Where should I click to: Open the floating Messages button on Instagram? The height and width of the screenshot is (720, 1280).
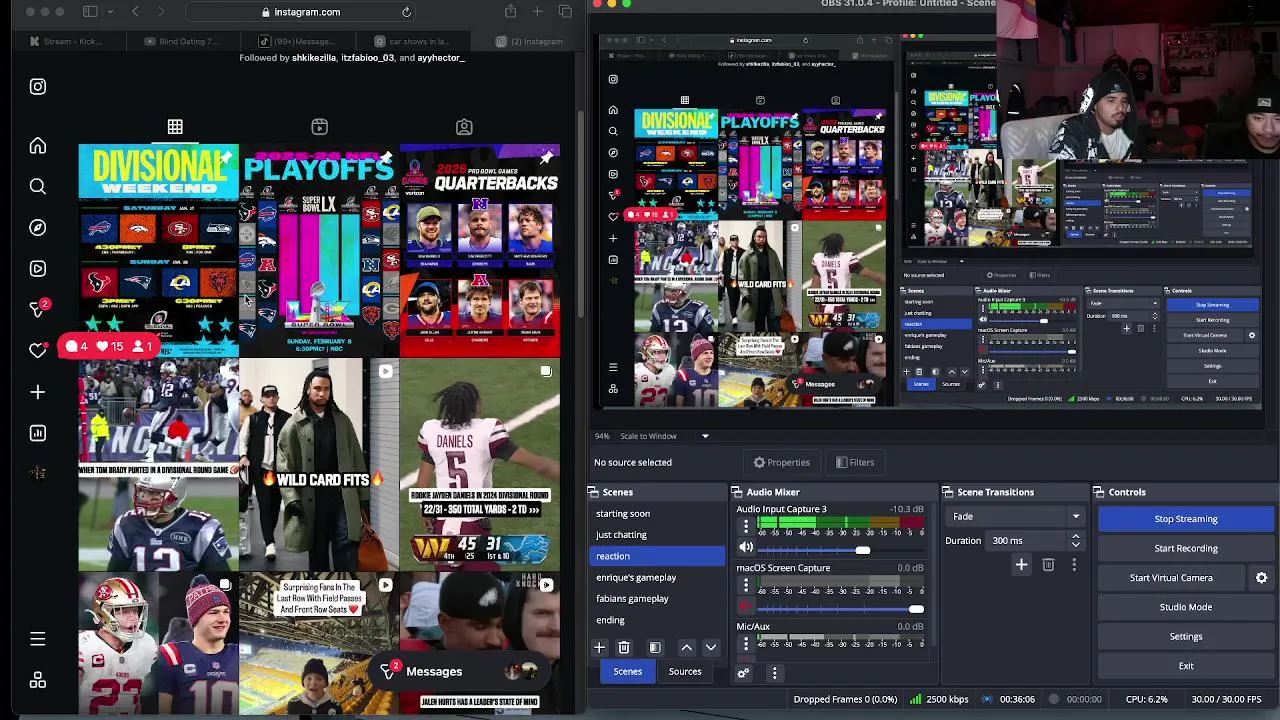click(x=460, y=672)
